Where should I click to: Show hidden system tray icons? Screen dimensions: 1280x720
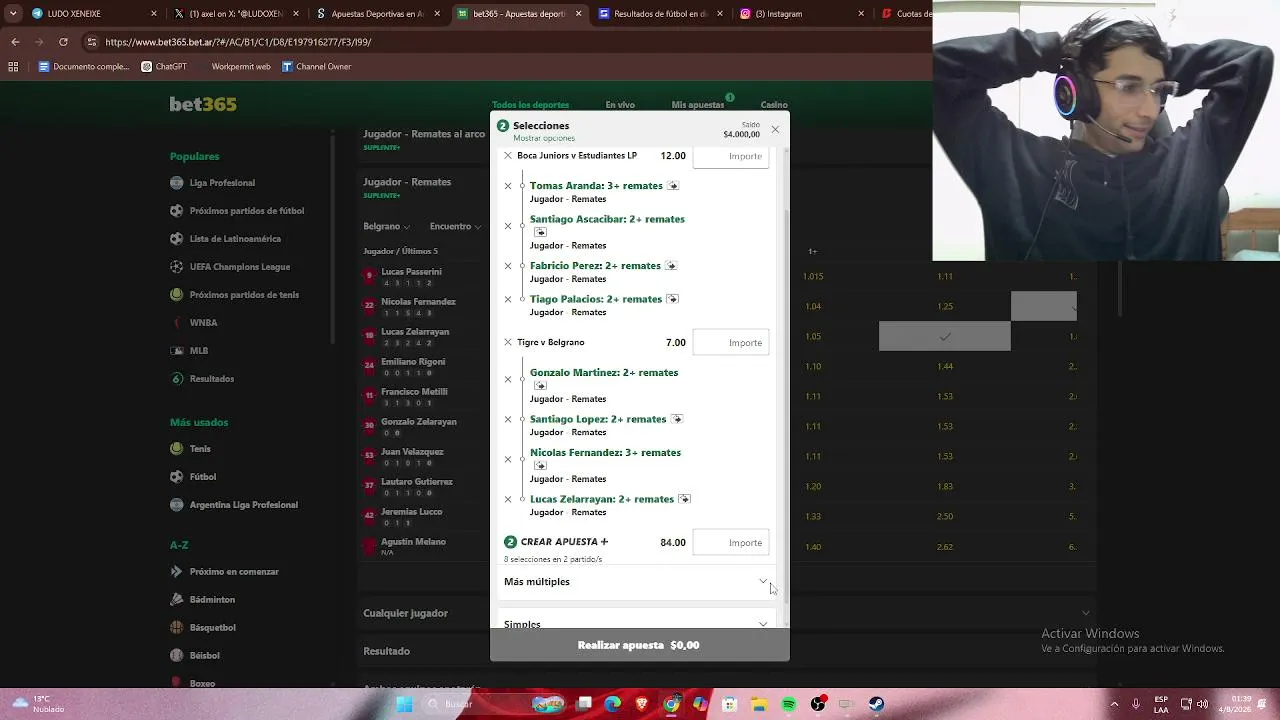[x=1114, y=704]
